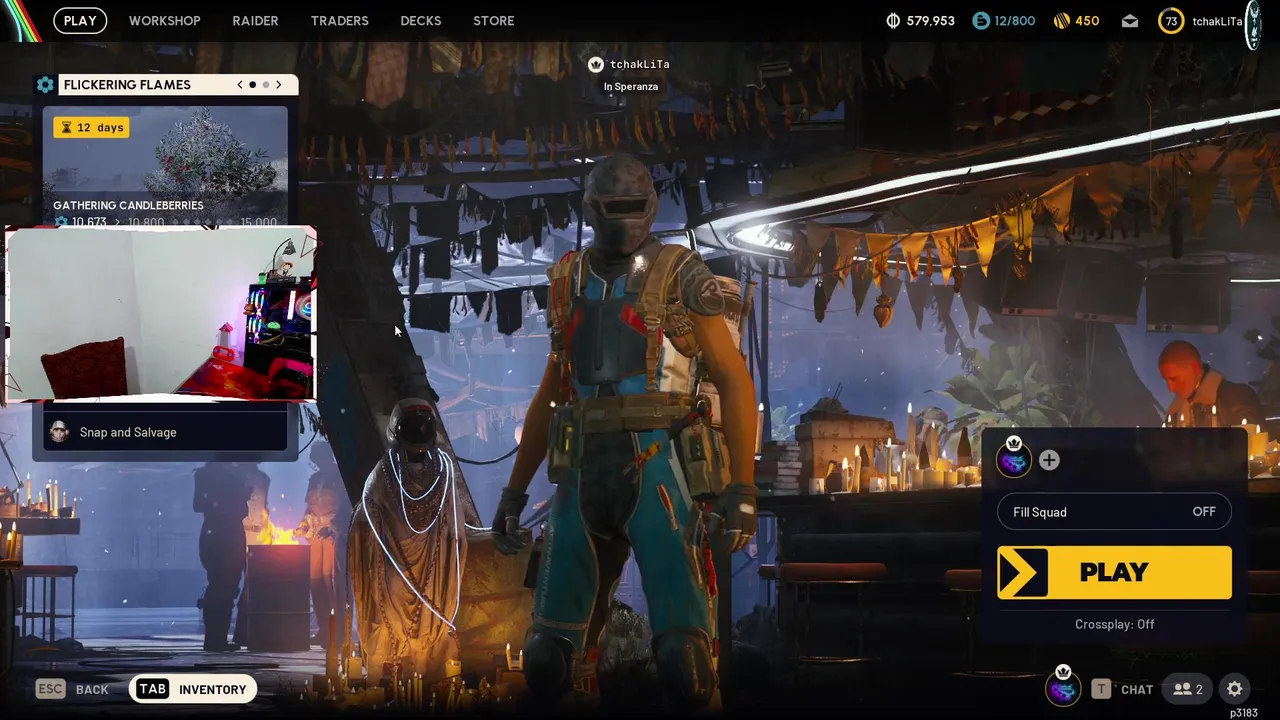The height and width of the screenshot is (720, 1280).
Task: Select the first event page dot
Action: [x=252, y=85]
